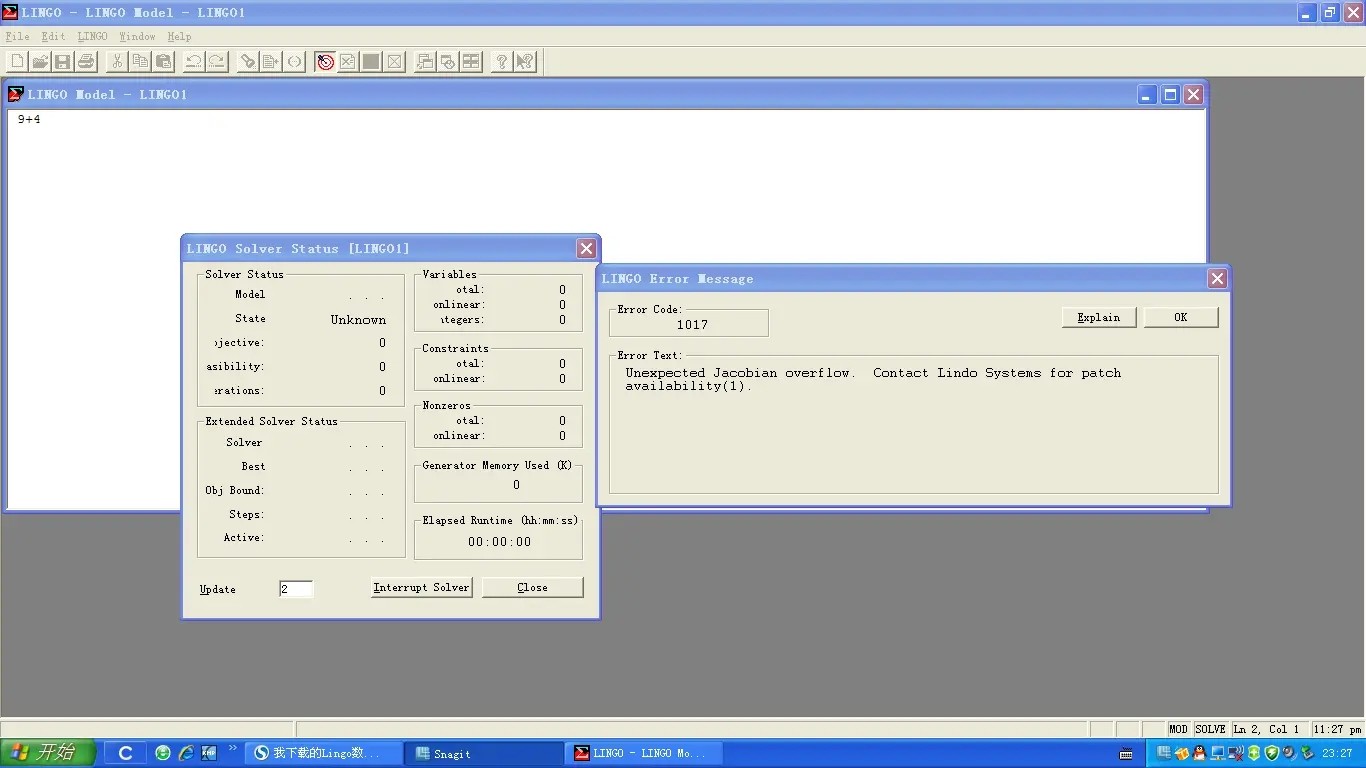Create a new model with the New toolbar icon
Screen dimensions: 1366x768
coord(17,62)
